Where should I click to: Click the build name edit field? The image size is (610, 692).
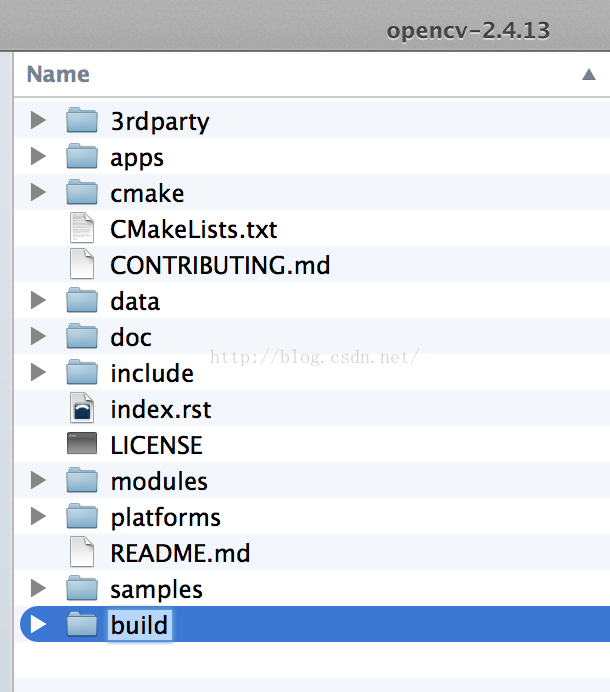139,625
